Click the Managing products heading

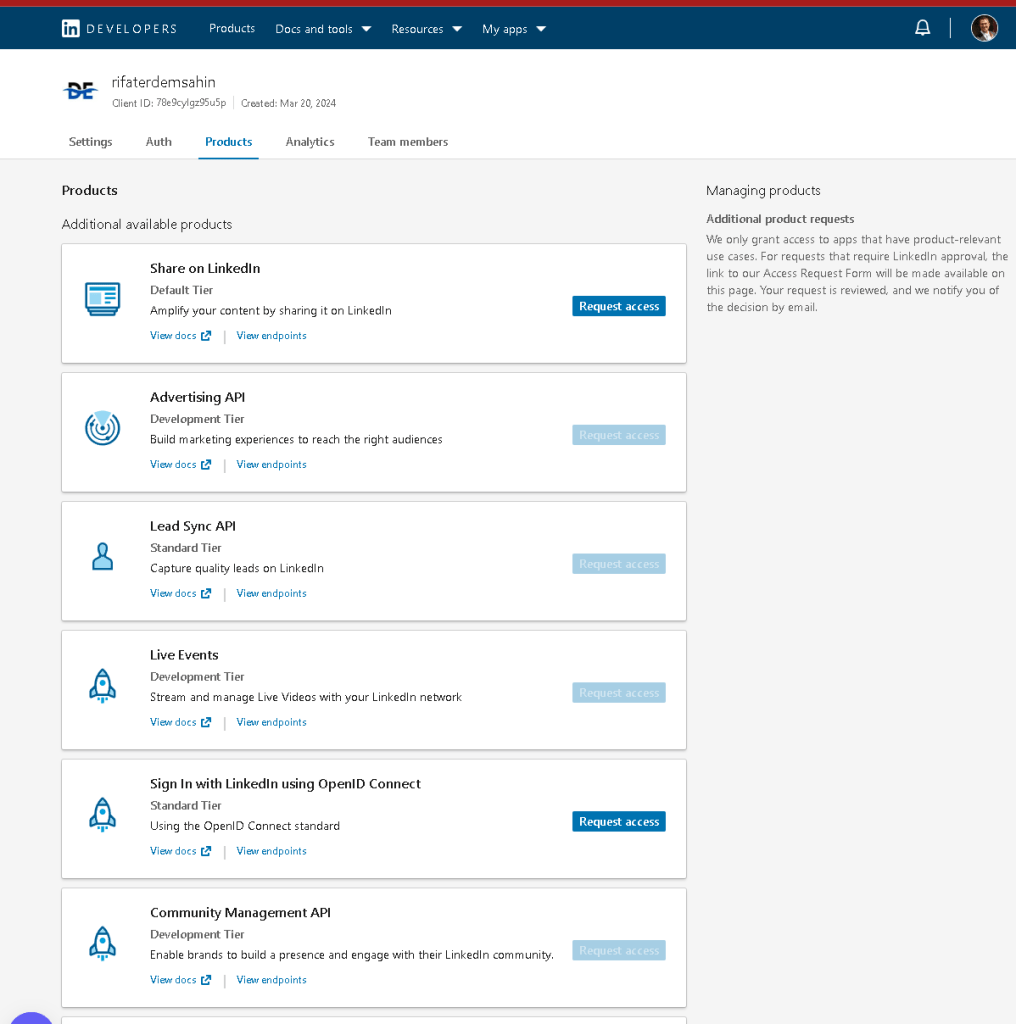pos(763,191)
